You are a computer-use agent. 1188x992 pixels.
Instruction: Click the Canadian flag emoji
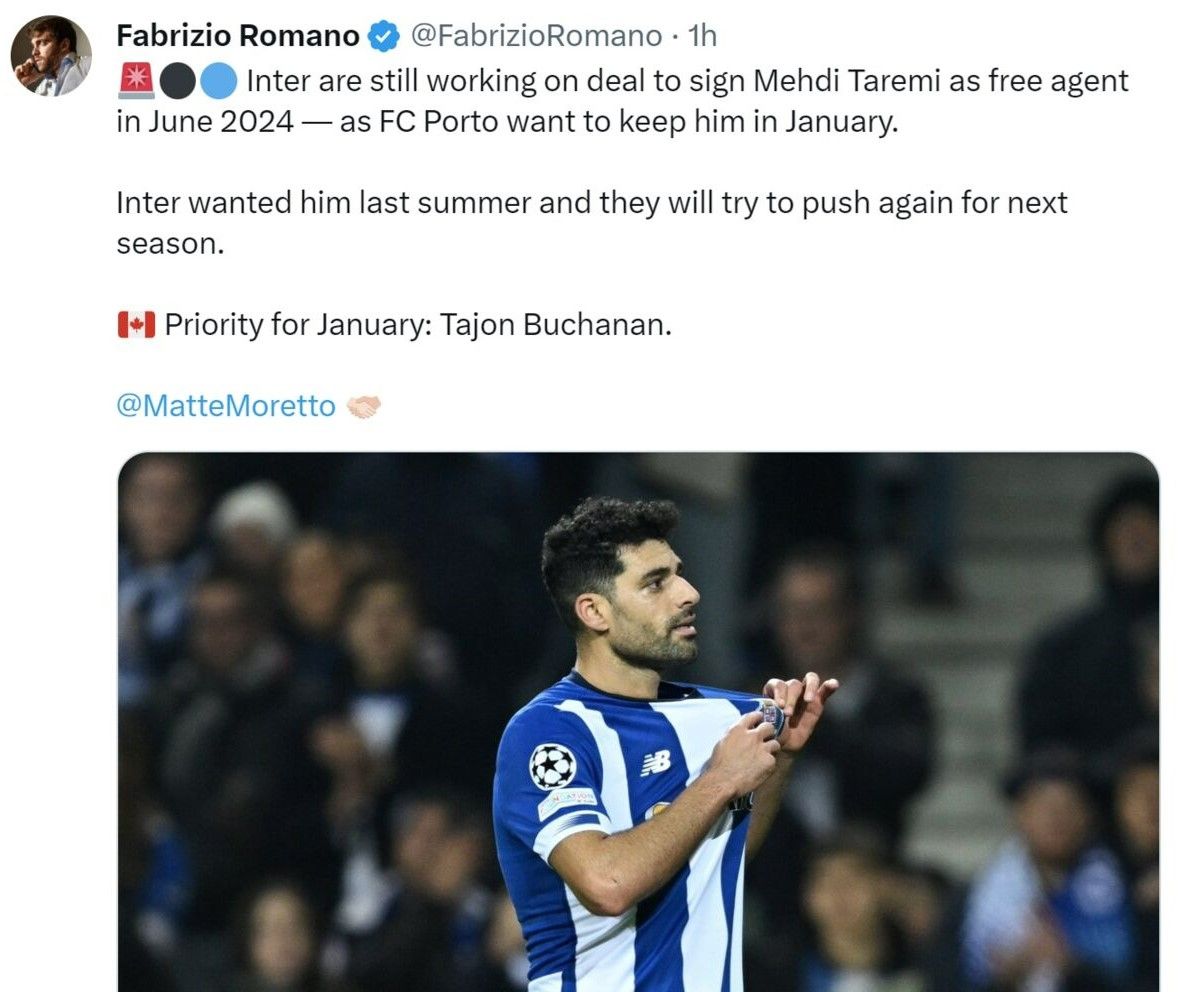(136, 325)
